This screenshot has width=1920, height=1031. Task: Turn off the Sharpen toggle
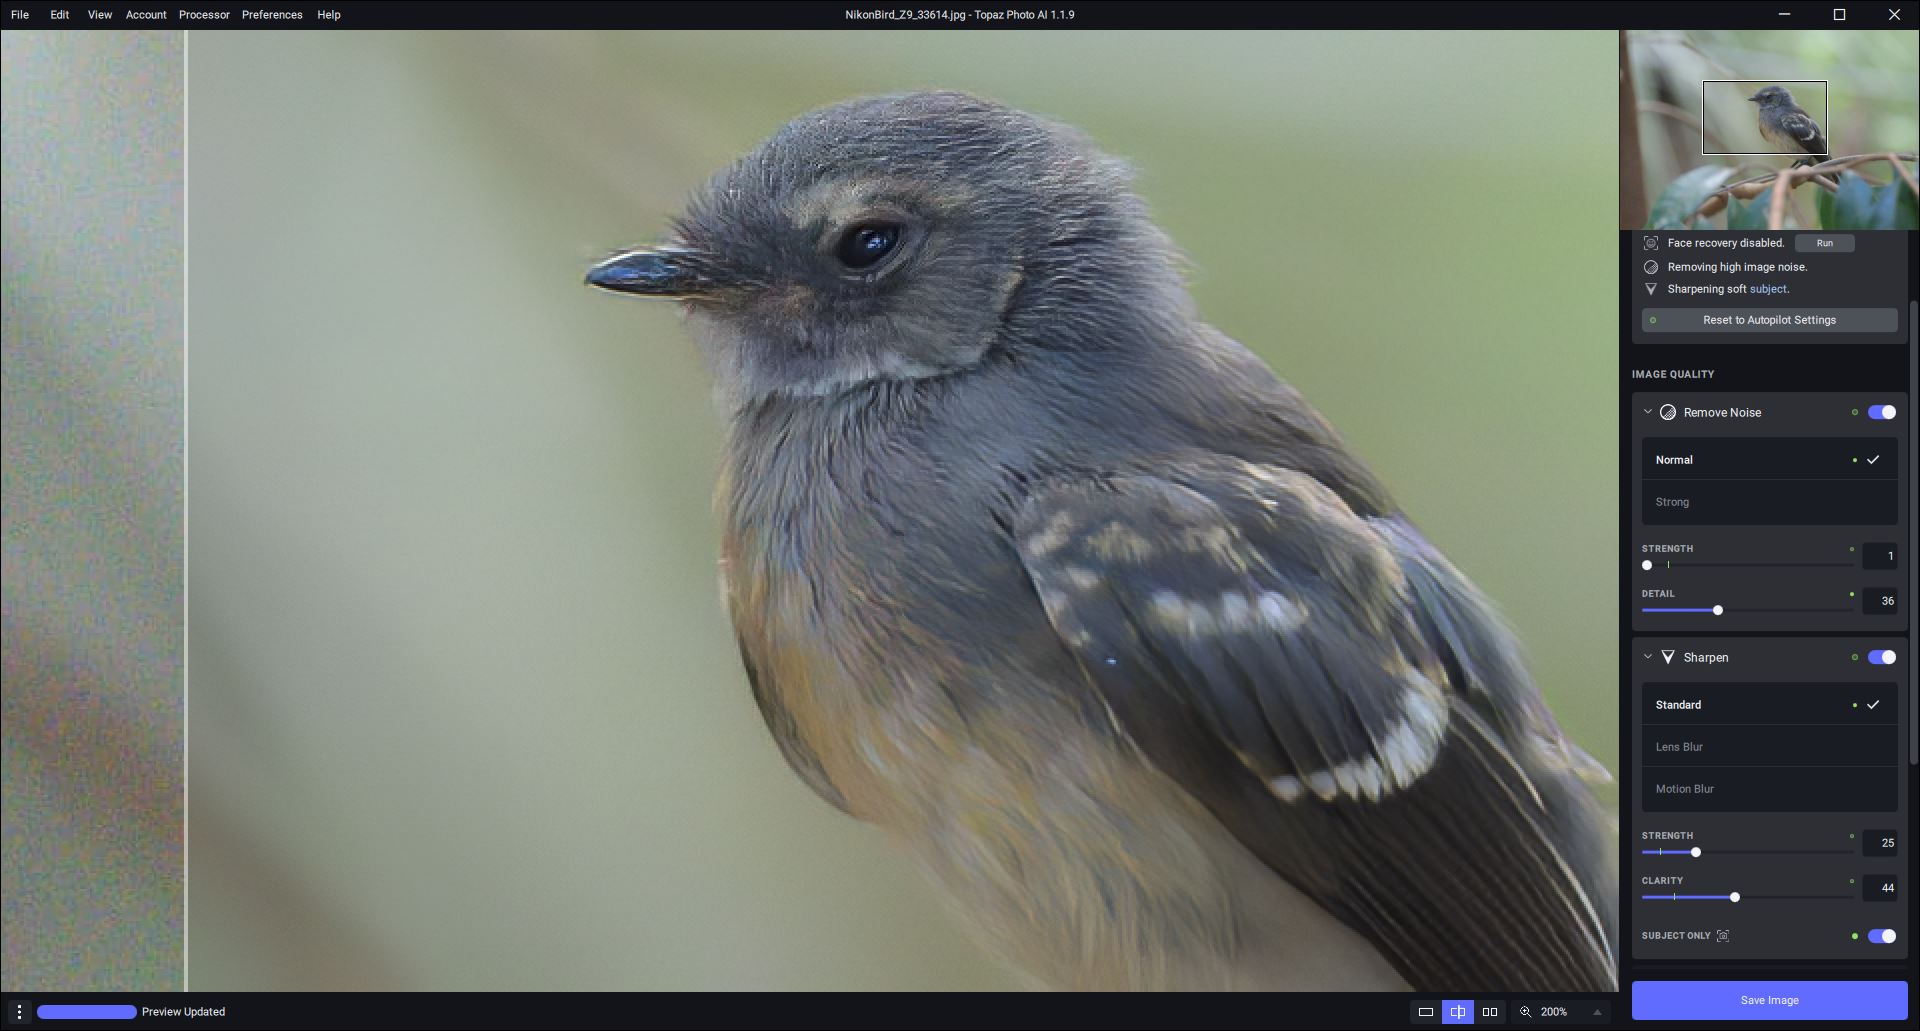tap(1881, 657)
